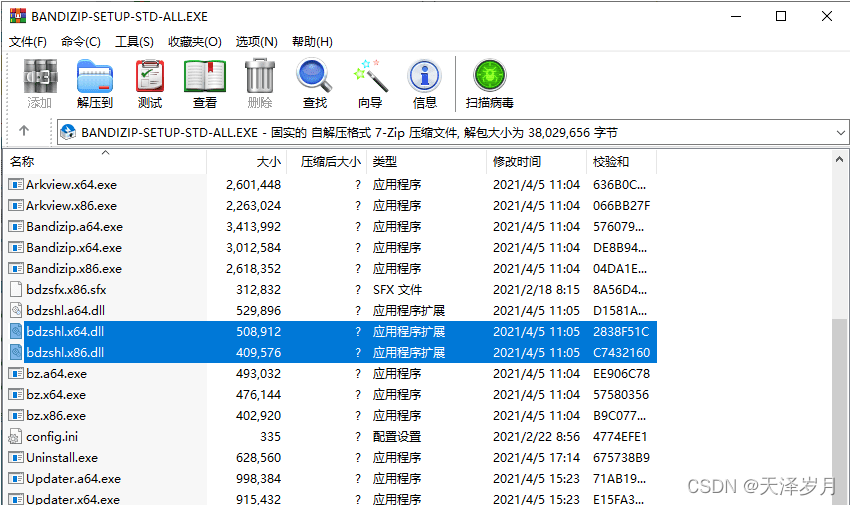Click the bz.a64.exe file icon
Image resolution: width=850 pixels, height=505 pixels.
pos(16,374)
